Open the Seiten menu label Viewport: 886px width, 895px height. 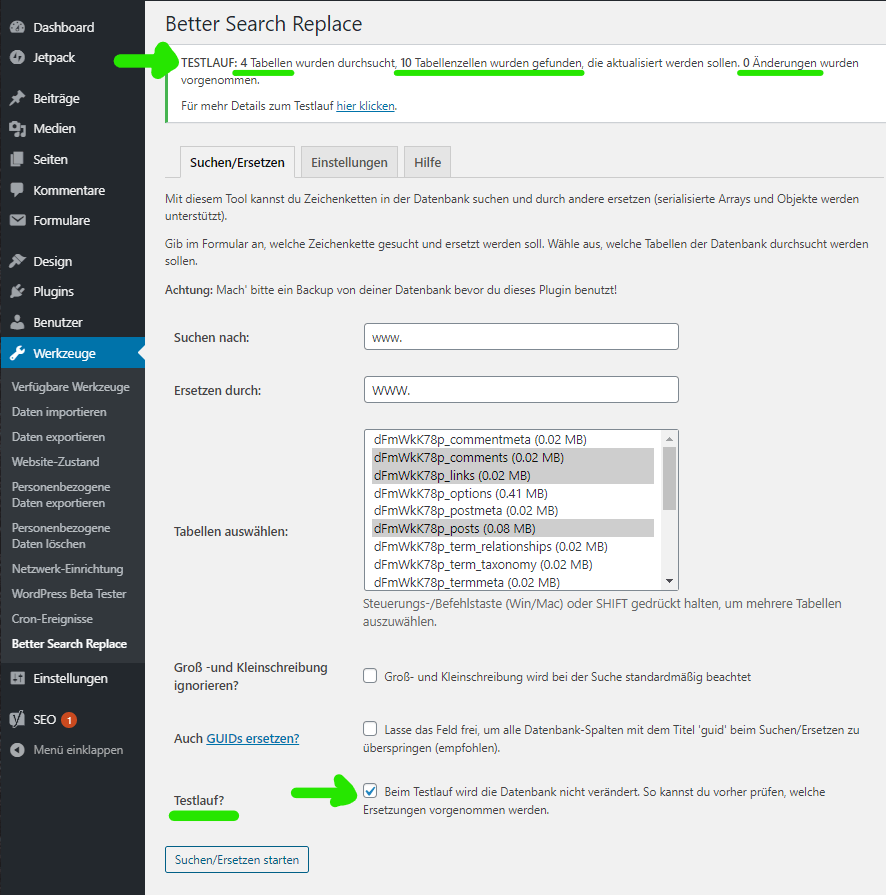coord(50,159)
